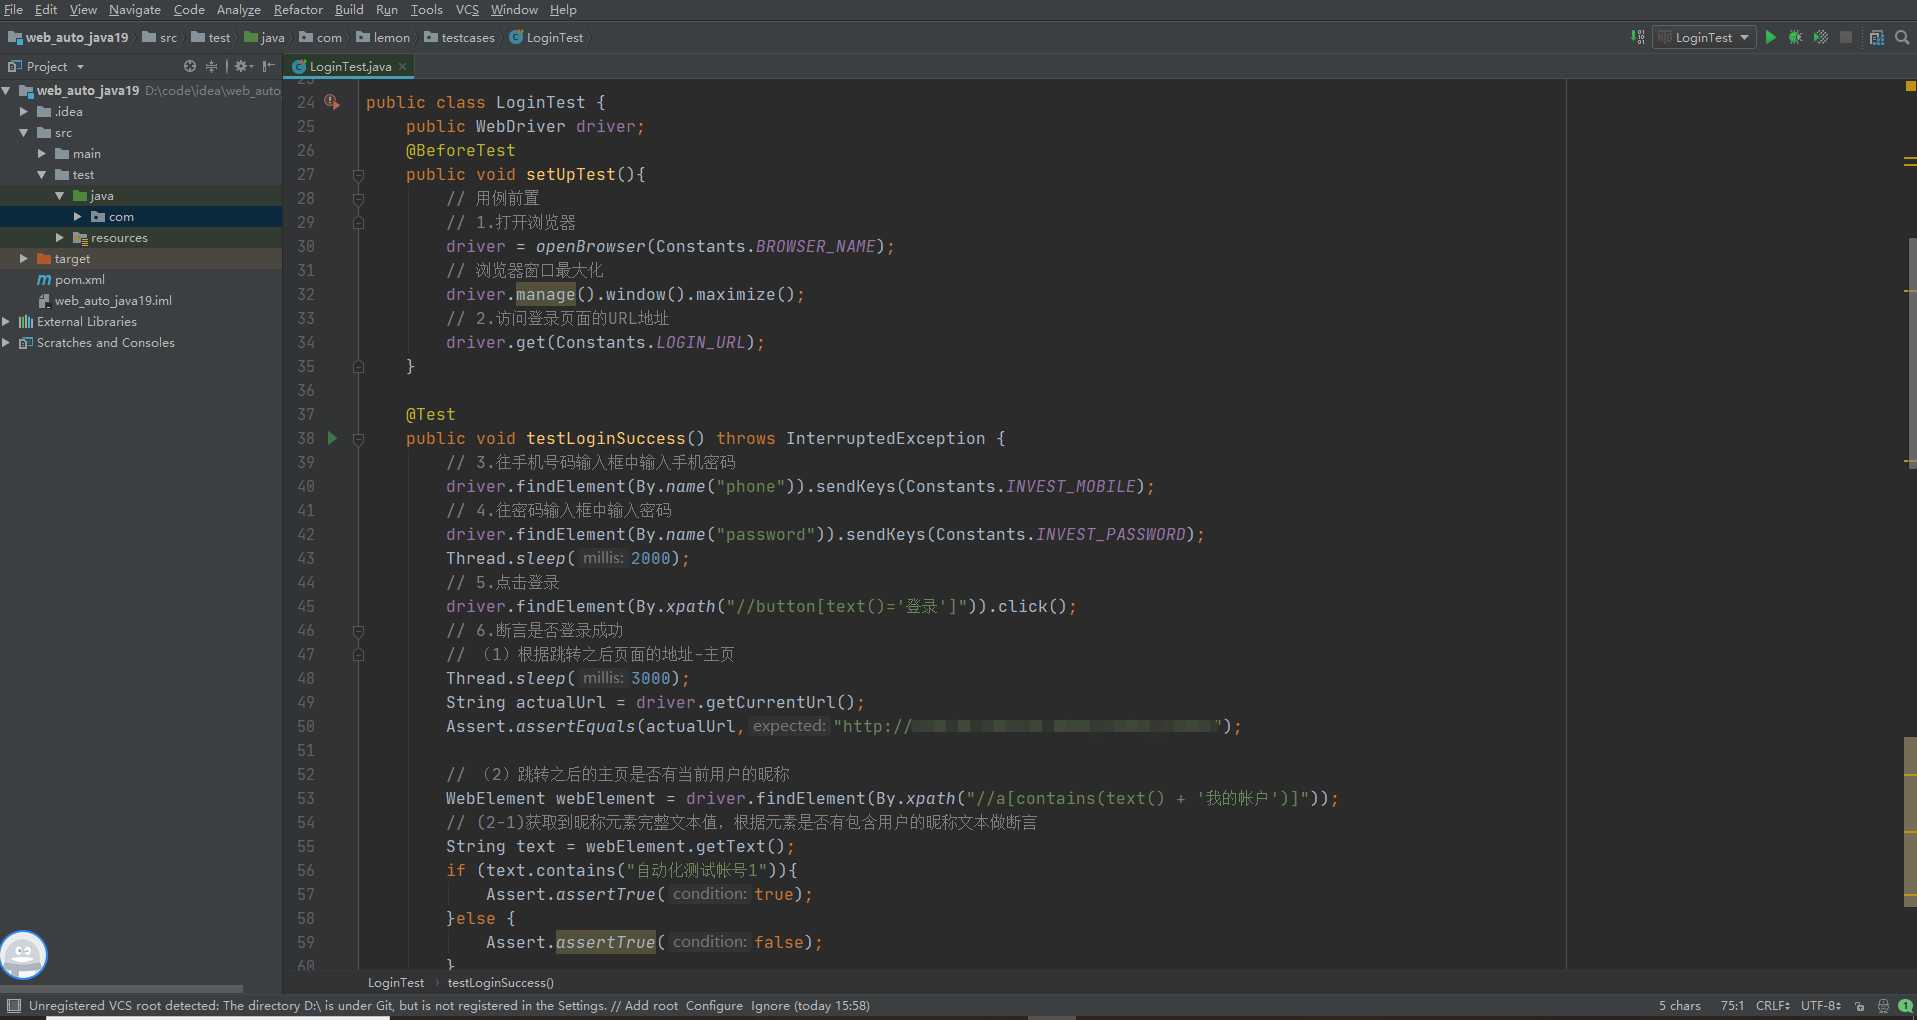Click testcases breadcrumb in navigation bar
This screenshot has height=1020, width=1917.
click(x=460, y=38)
